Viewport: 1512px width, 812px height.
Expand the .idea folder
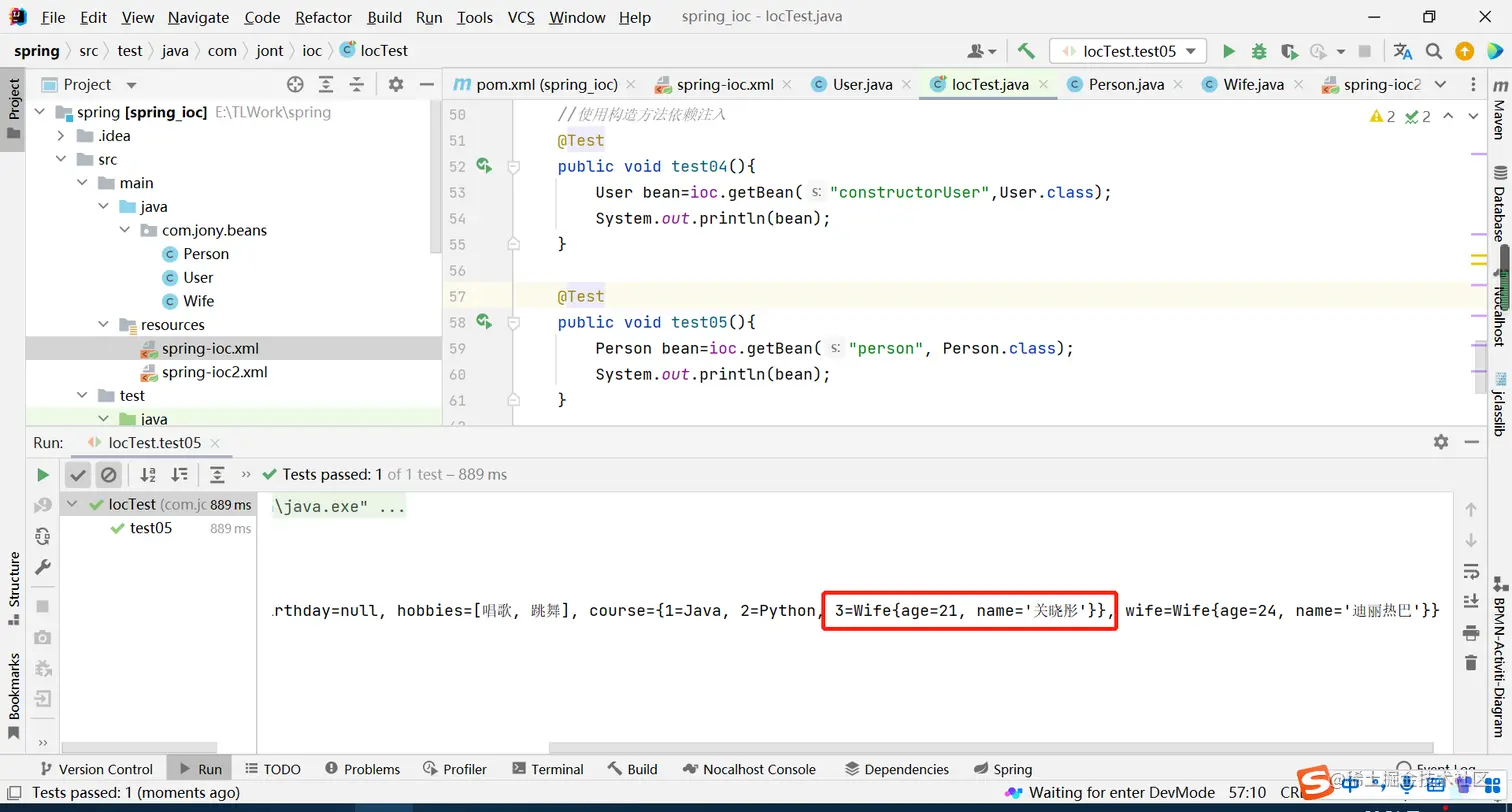61,136
